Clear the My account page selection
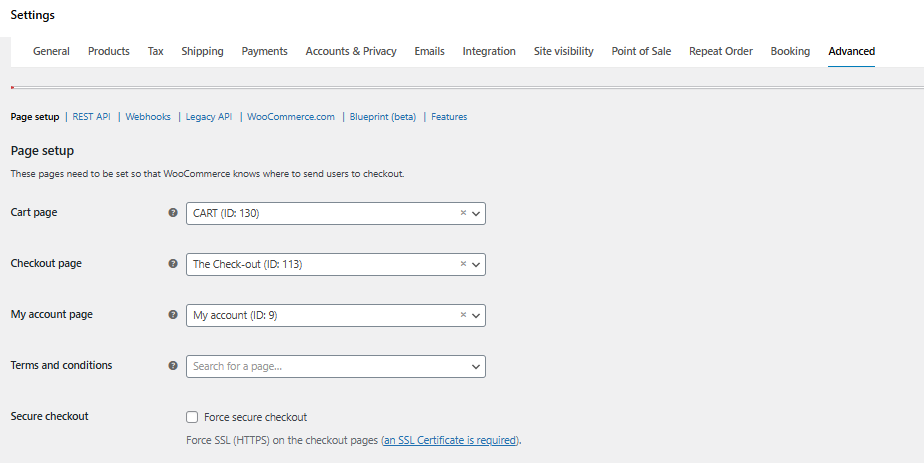 (x=463, y=315)
